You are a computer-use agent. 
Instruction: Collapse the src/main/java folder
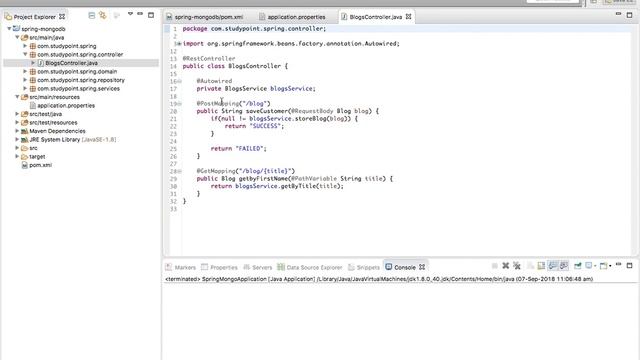tap(17, 38)
